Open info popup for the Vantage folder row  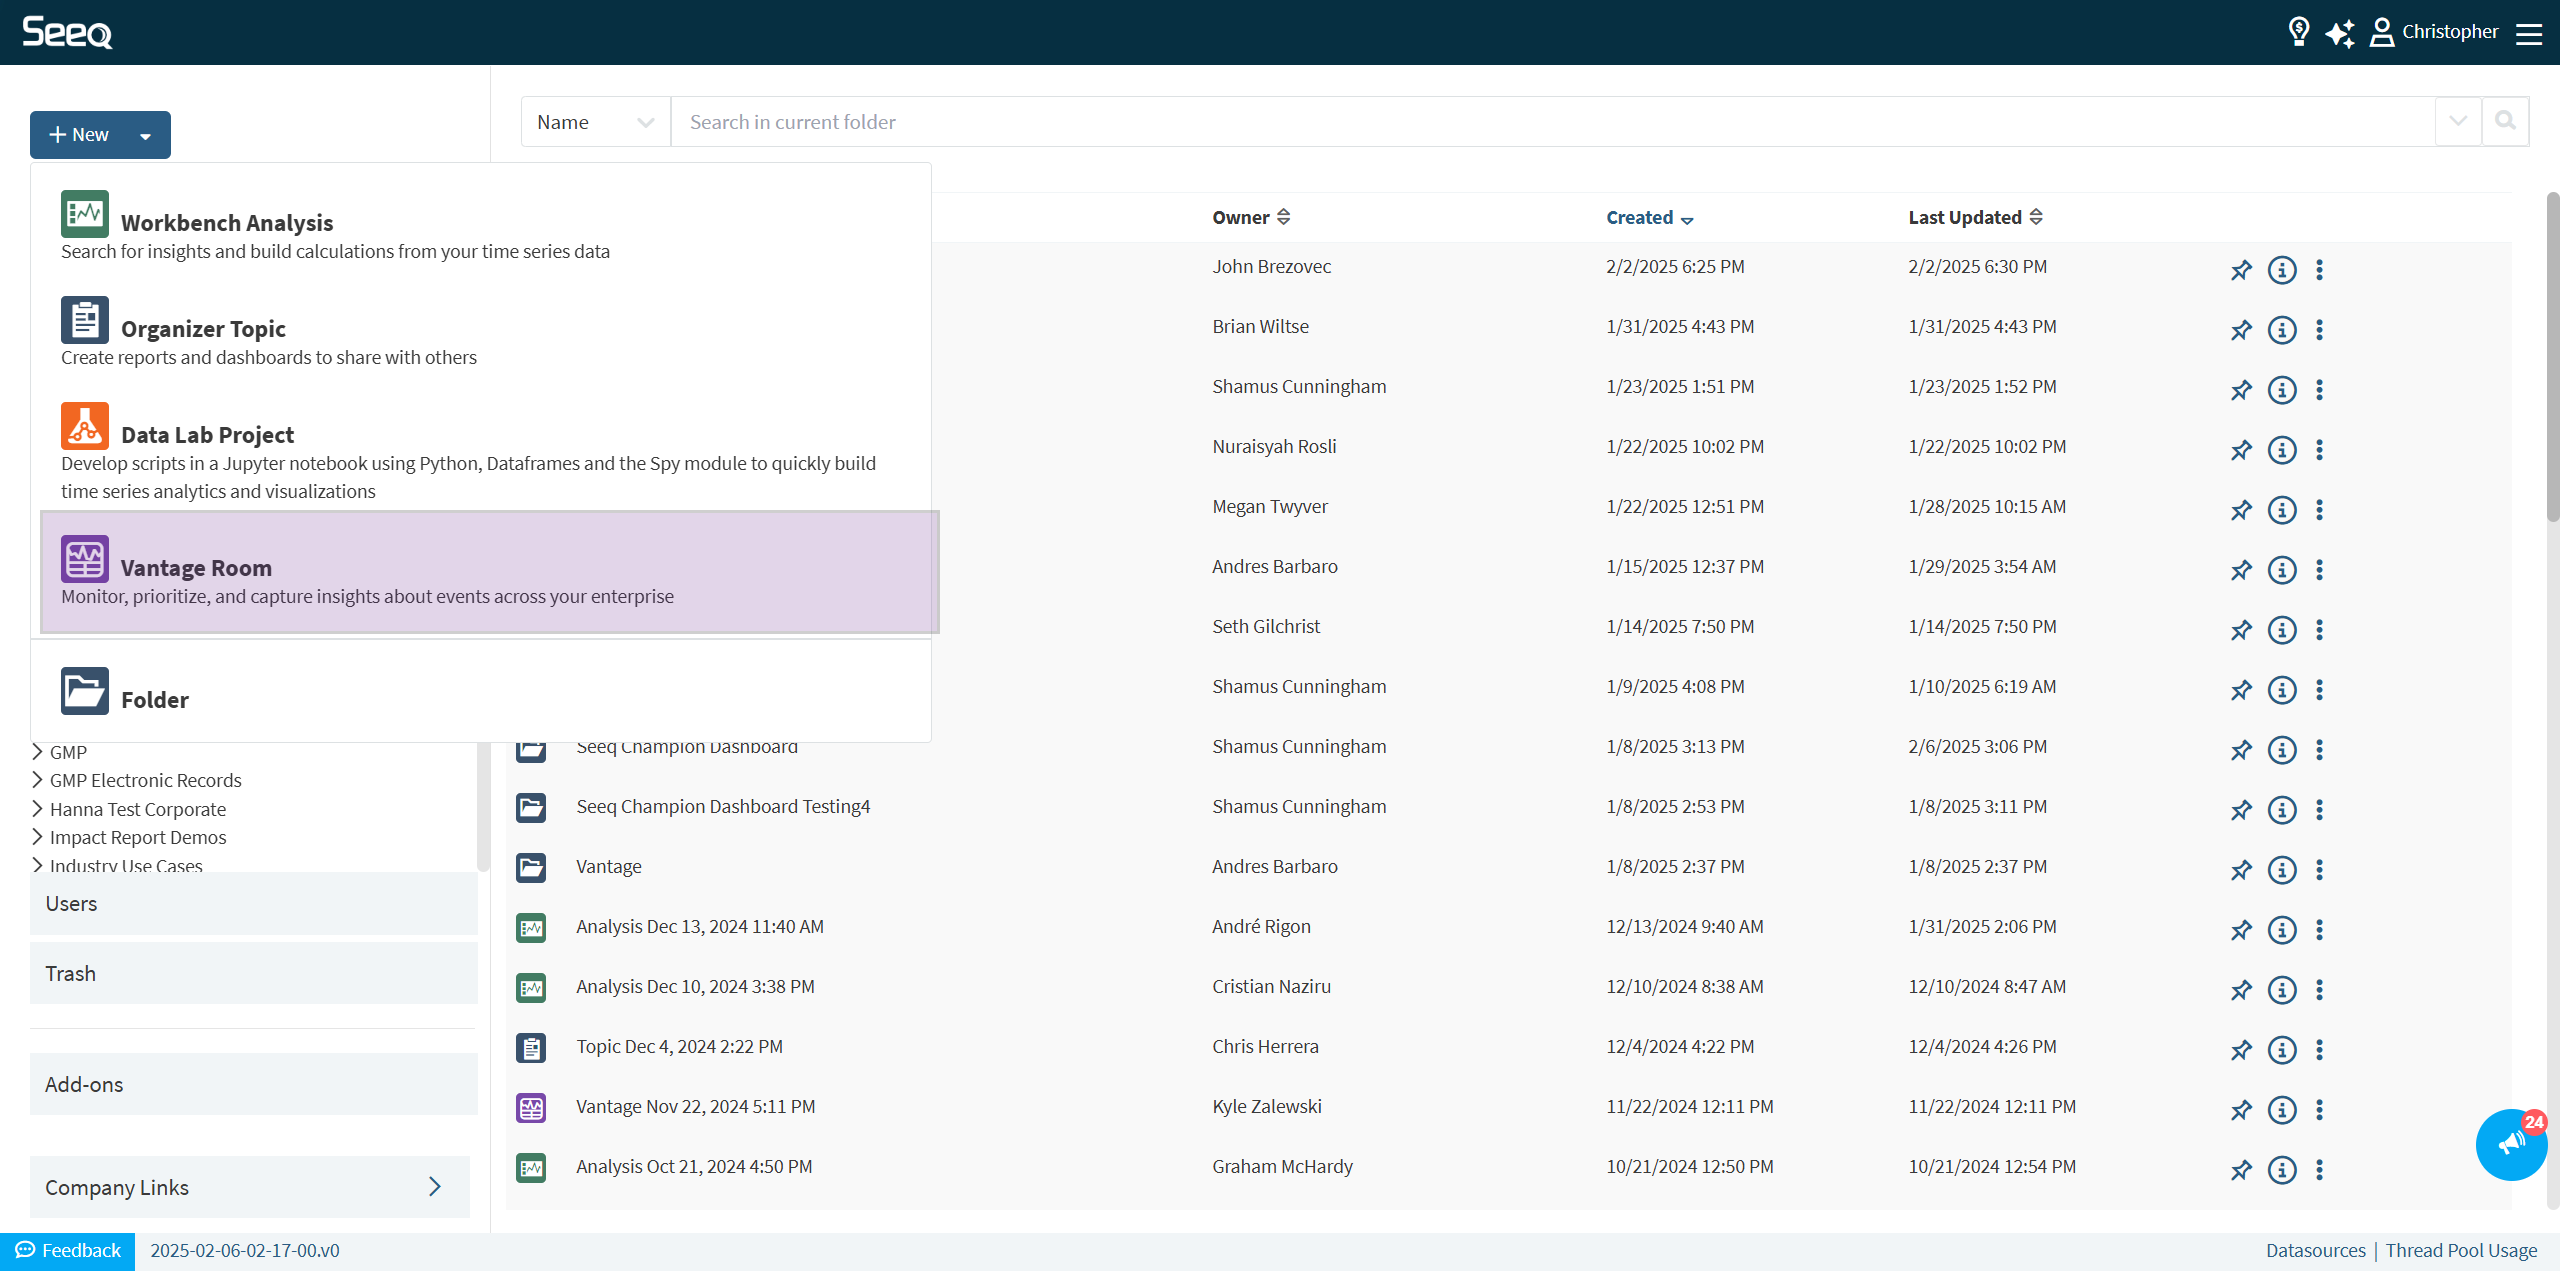(2282, 870)
